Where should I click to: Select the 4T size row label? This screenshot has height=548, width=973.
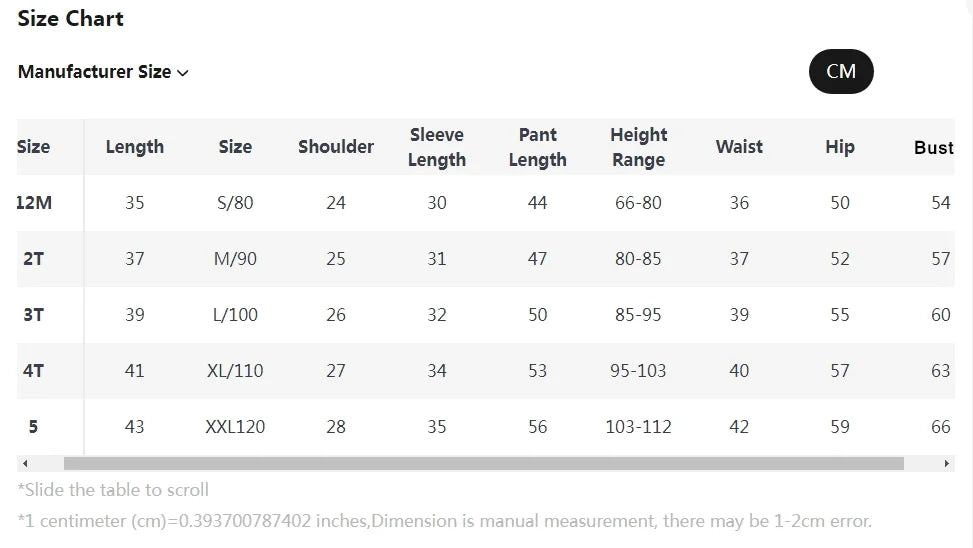[34, 371]
